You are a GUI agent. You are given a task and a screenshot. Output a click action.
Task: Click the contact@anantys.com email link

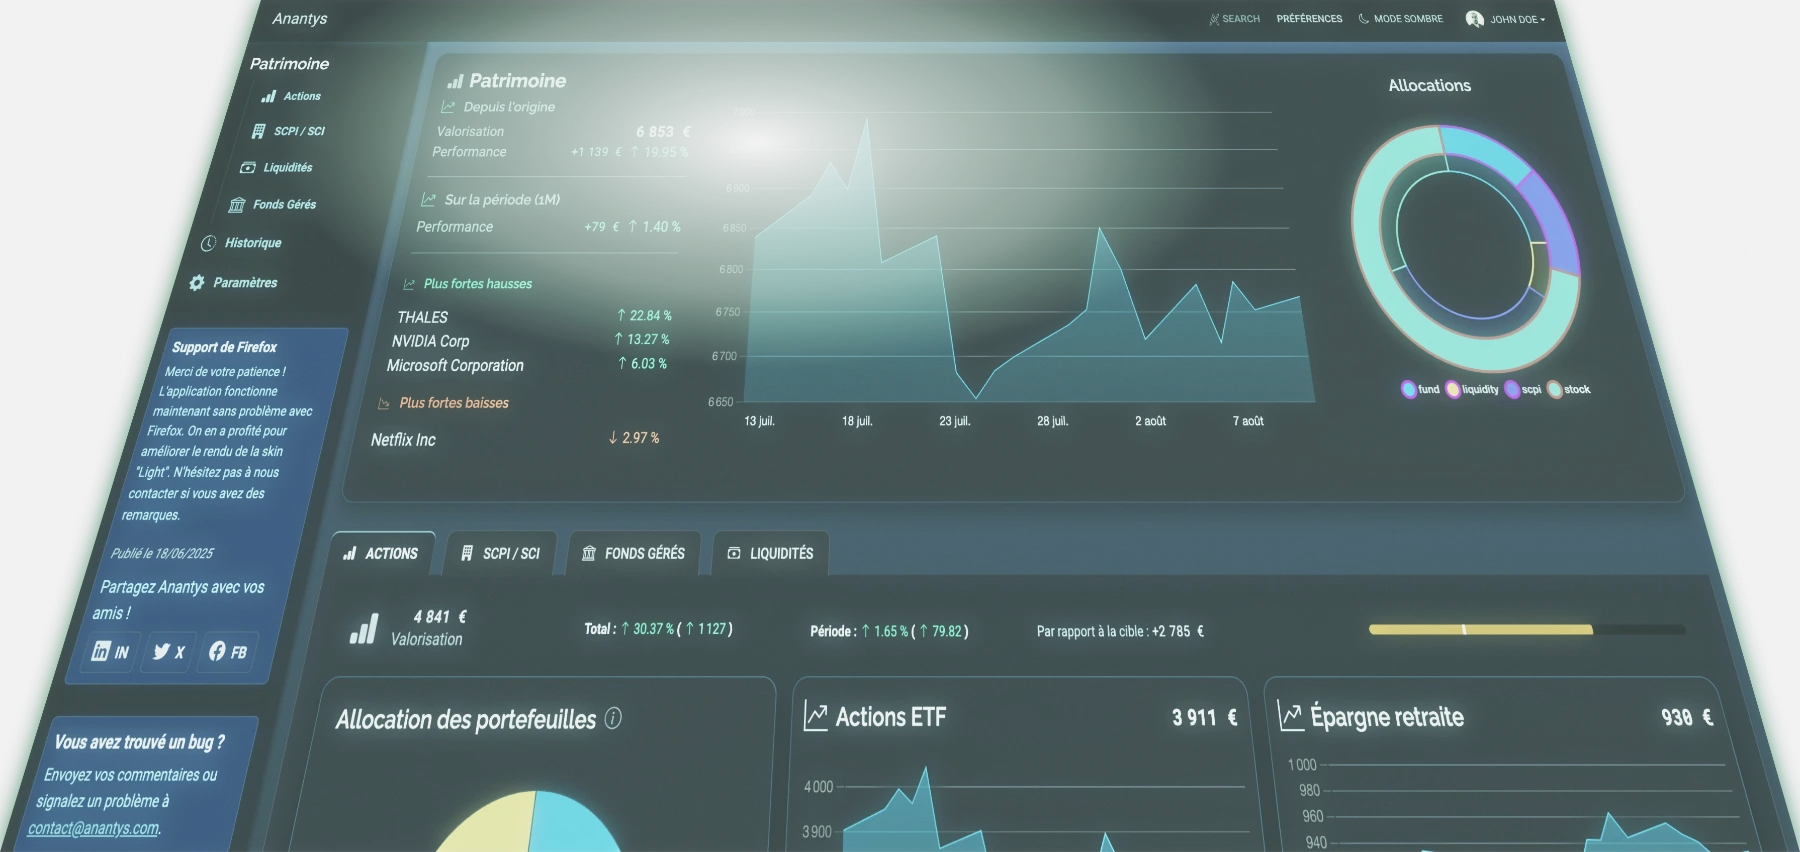93,828
